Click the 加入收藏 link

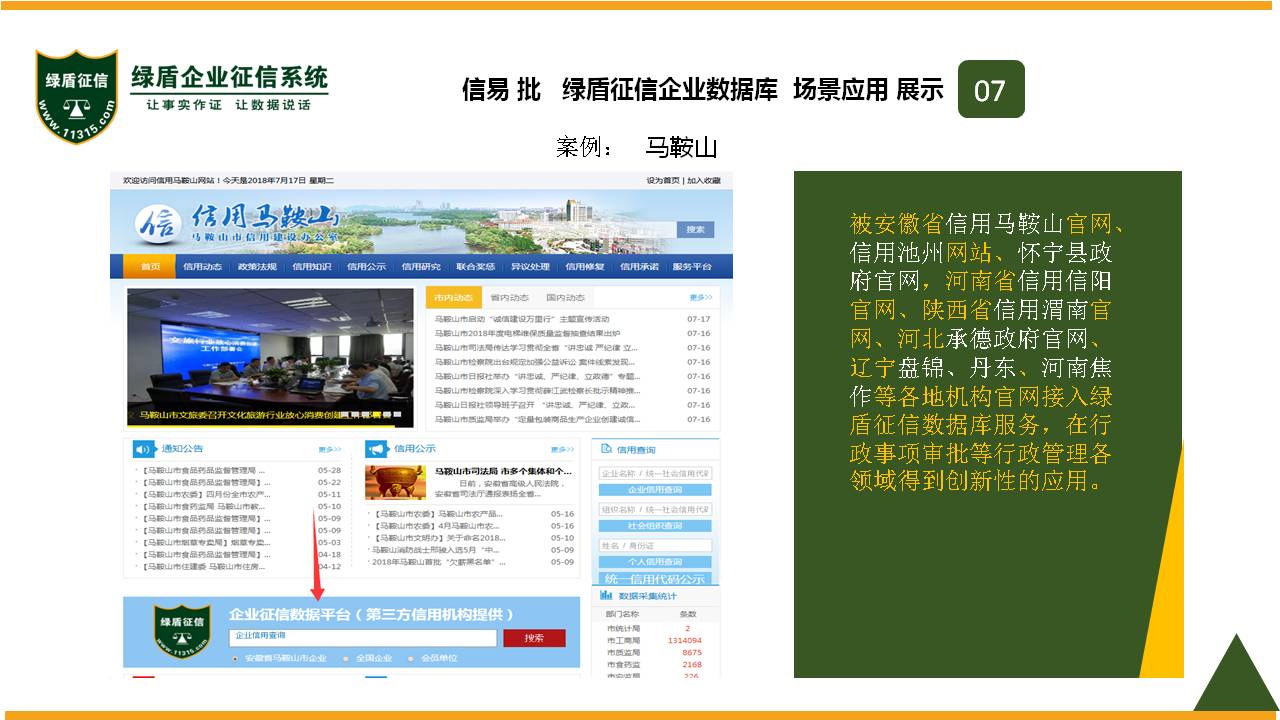tap(702, 180)
